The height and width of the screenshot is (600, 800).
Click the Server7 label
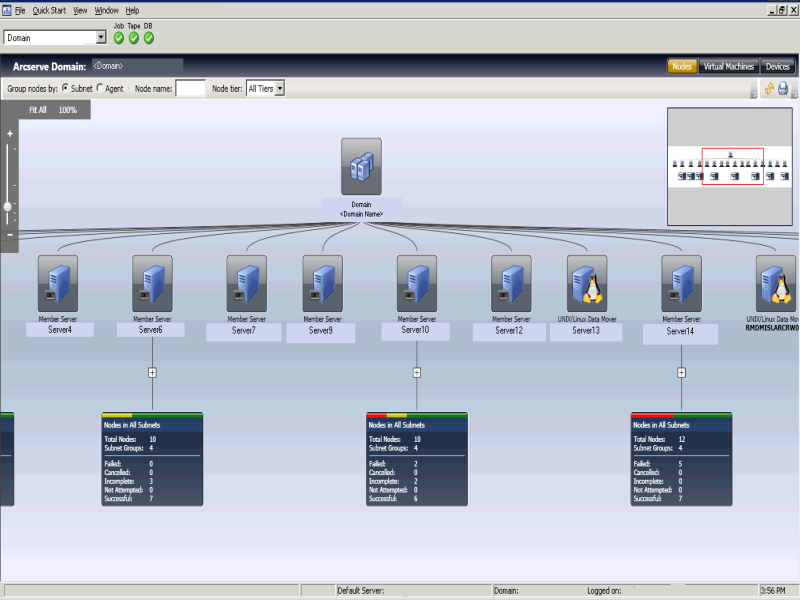243,331
